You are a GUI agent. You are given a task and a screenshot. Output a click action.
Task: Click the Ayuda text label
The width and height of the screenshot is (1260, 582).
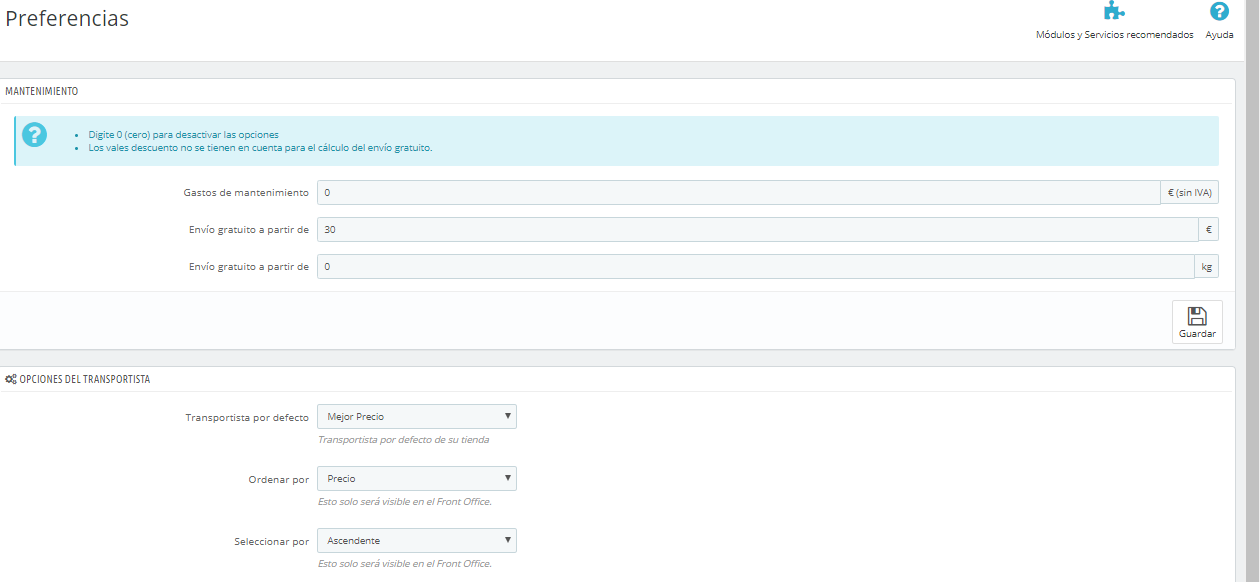pos(1219,35)
